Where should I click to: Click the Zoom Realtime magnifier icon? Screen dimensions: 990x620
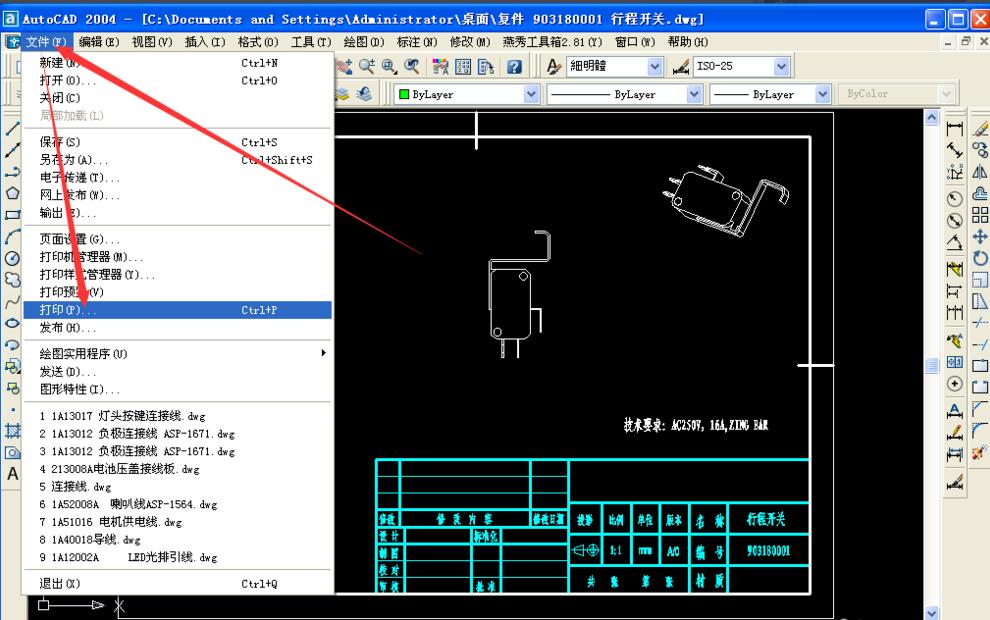(x=367, y=66)
